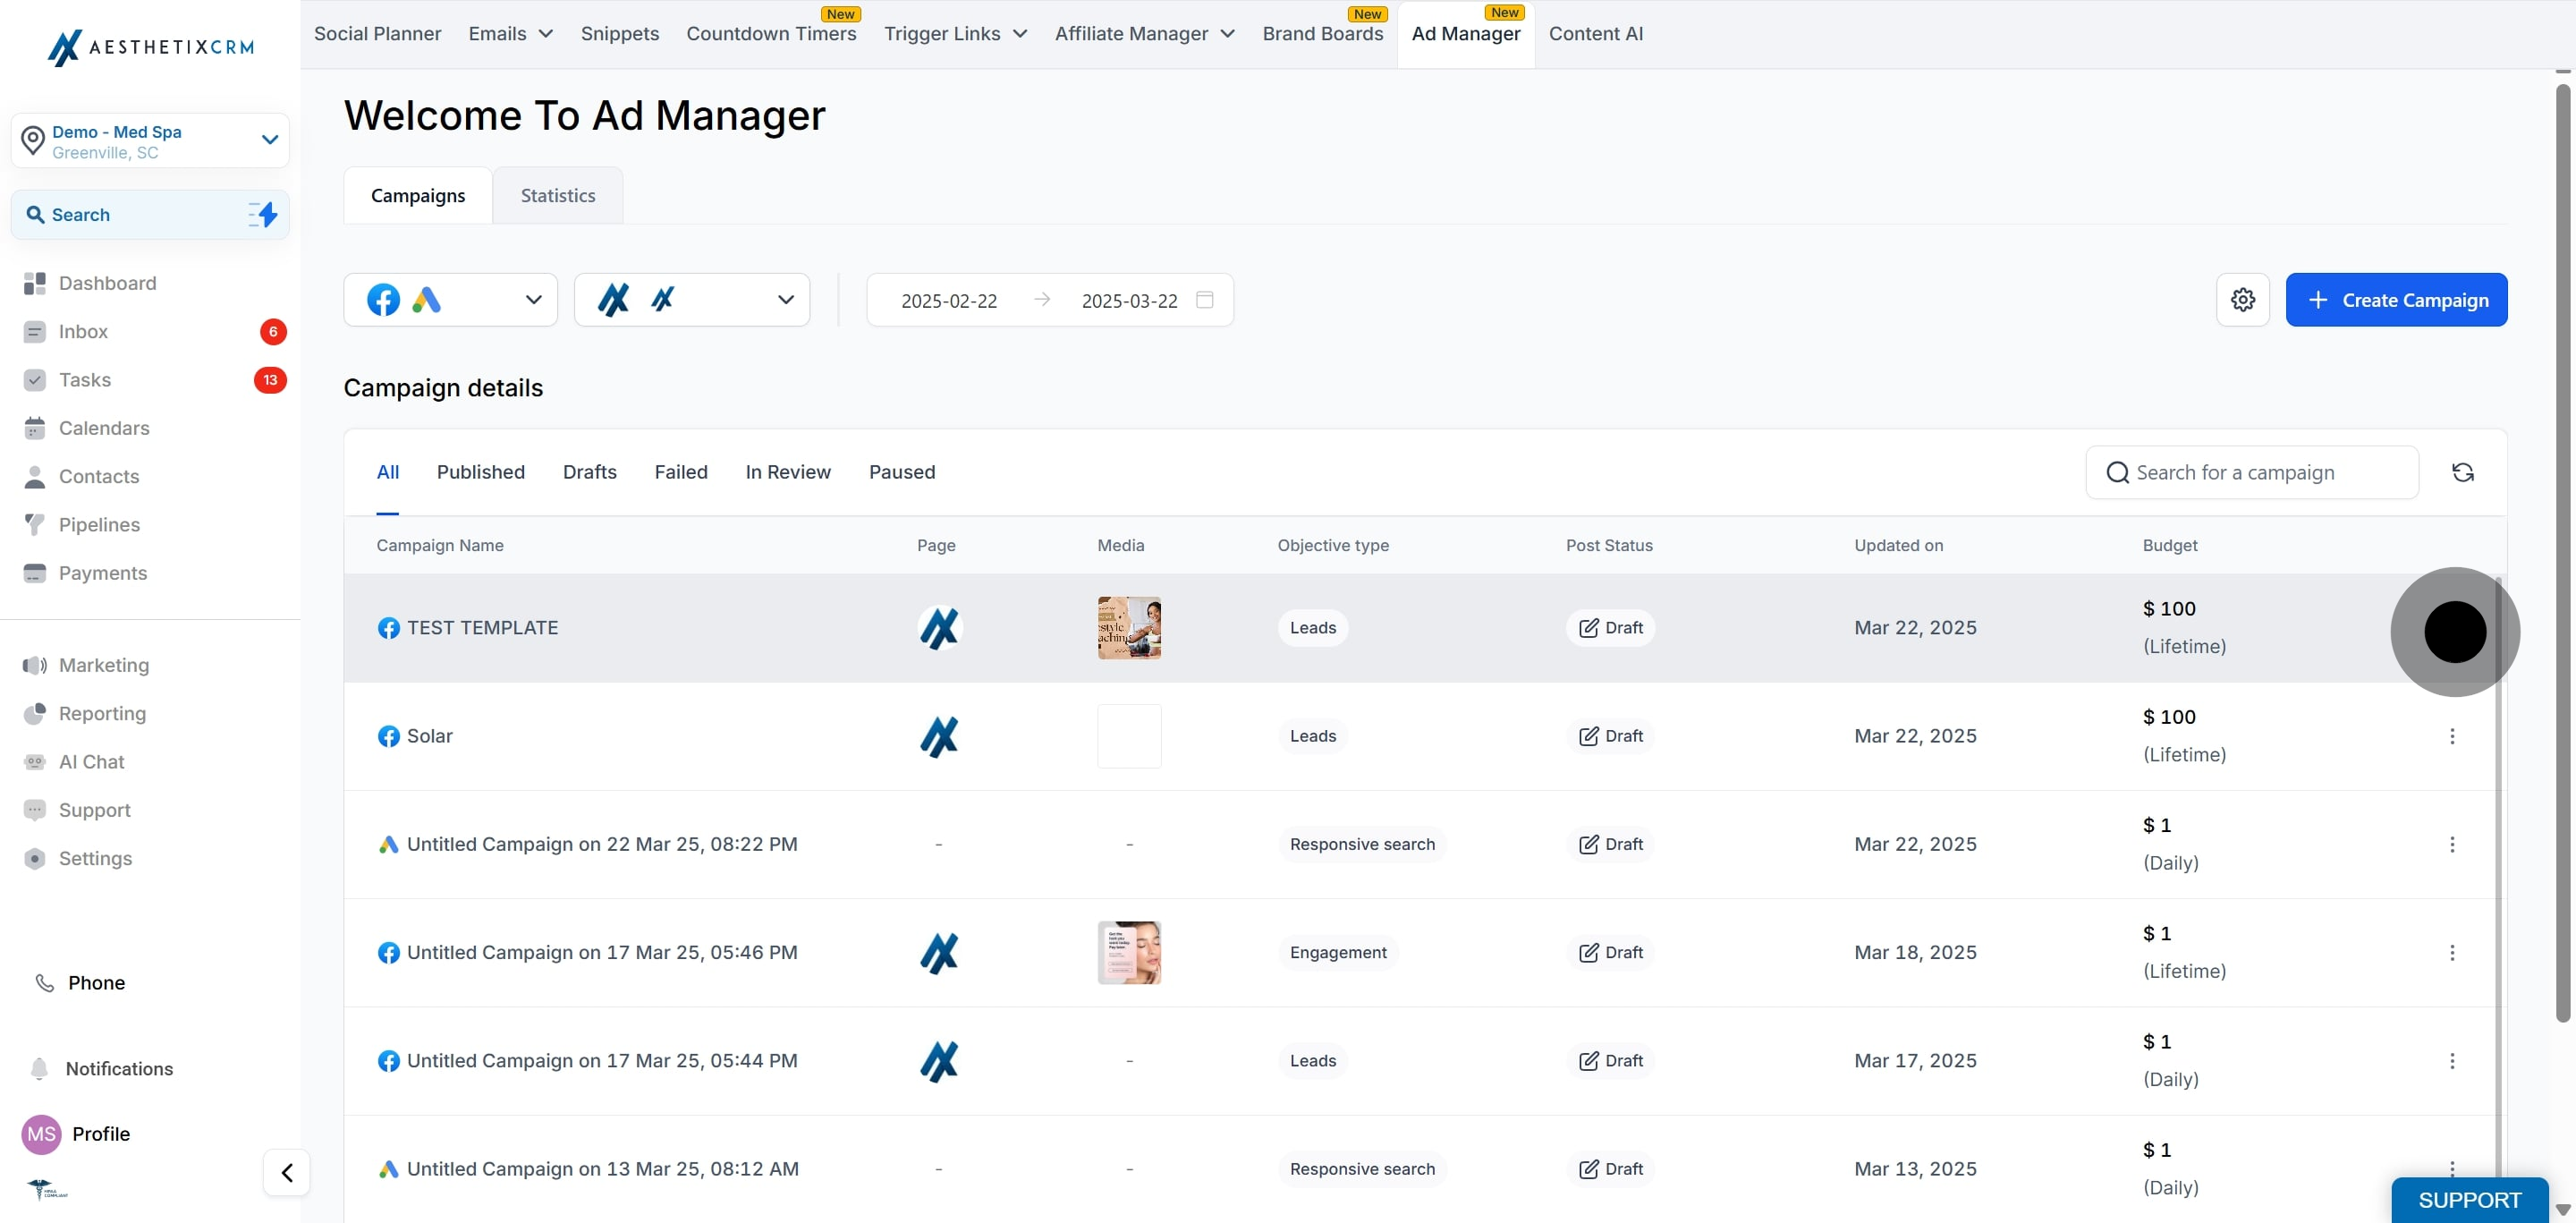Open the date range calendar icon
2576x1223 pixels.
[1205, 300]
